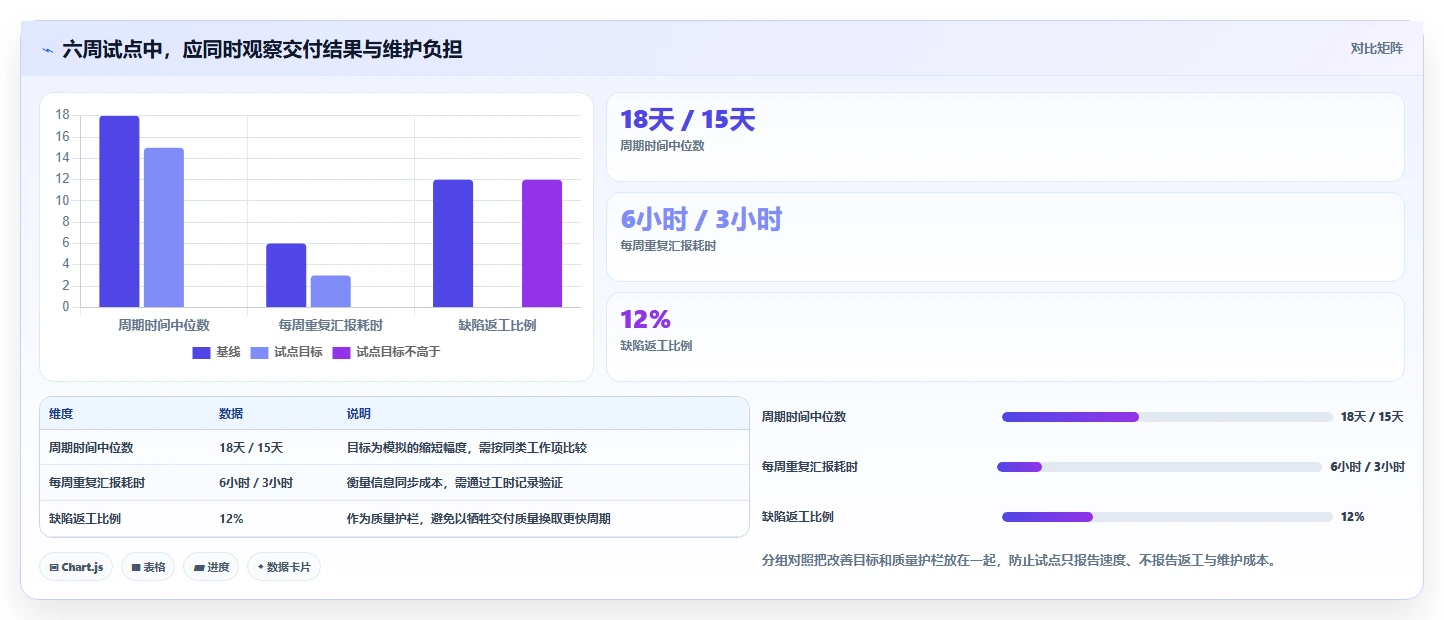Click the 试点目标不高于 purple legend box
Screen dimensions: 1444x620
coord(341,352)
